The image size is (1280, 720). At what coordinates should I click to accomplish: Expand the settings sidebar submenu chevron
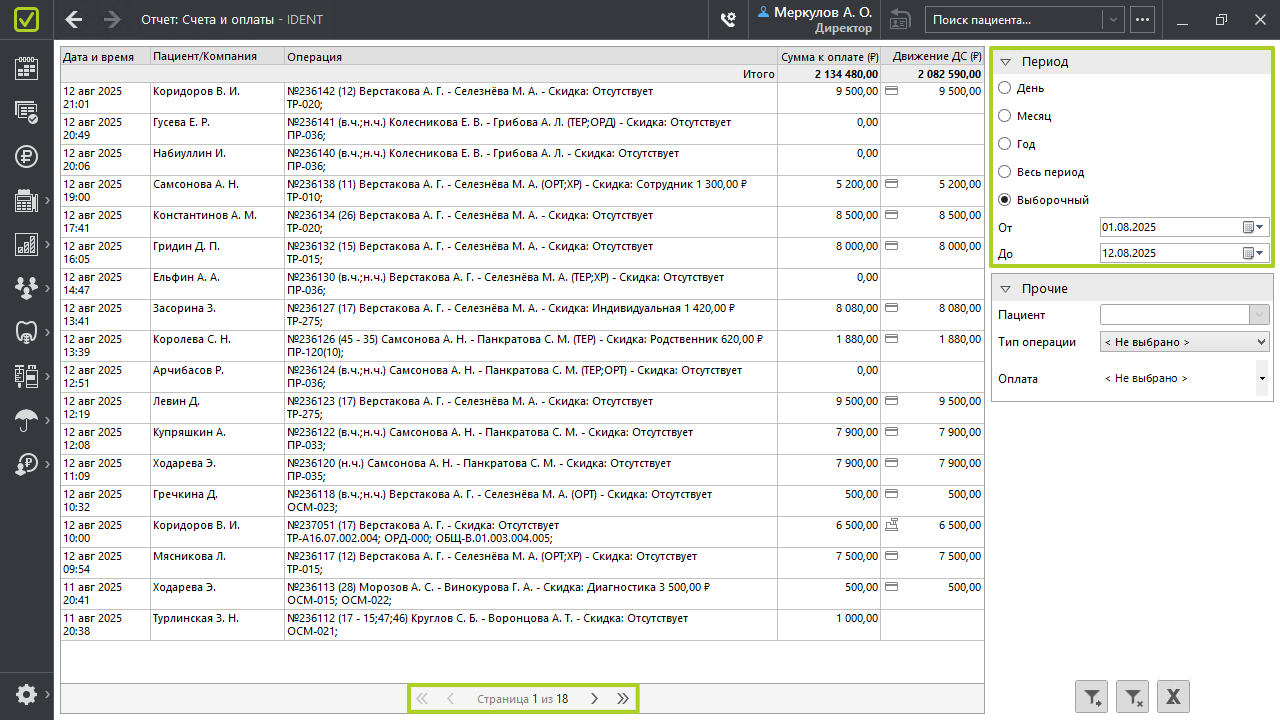(47, 694)
